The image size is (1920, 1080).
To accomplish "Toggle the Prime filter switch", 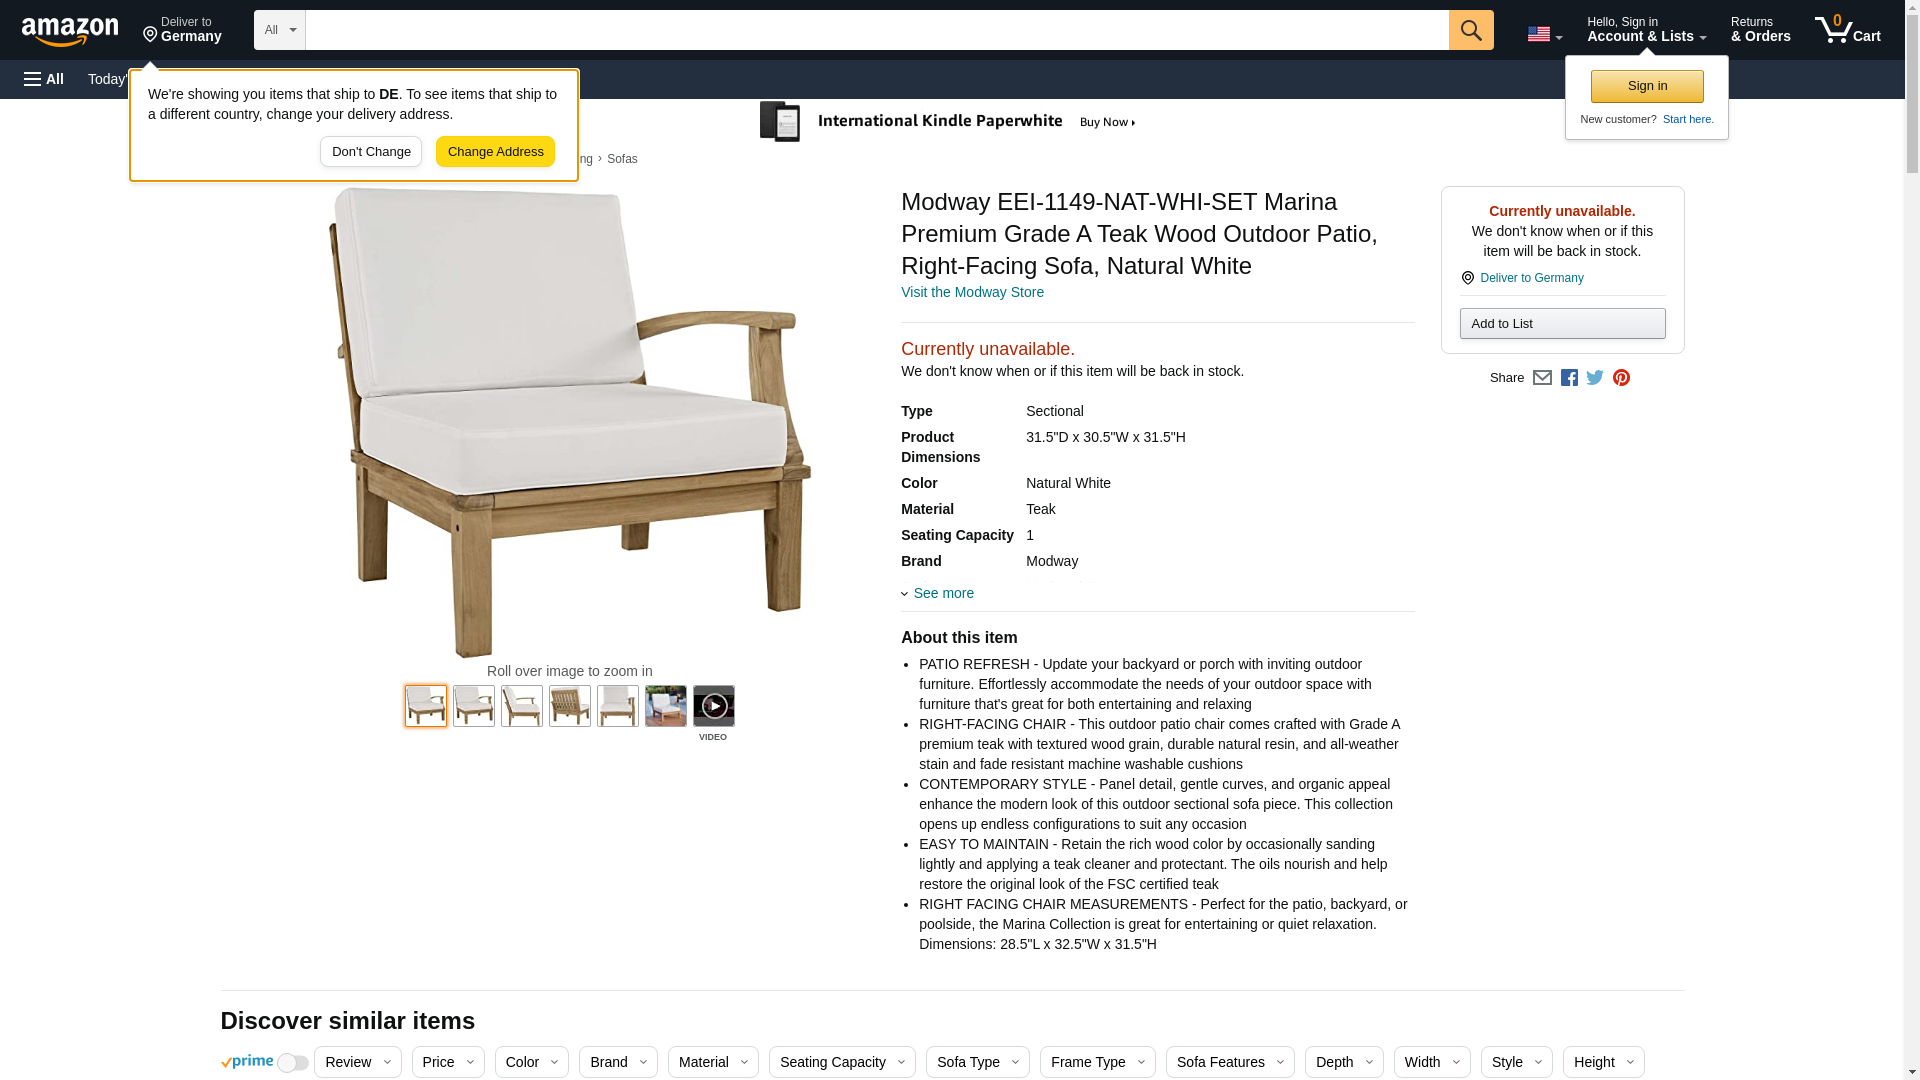I will (x=292, y=1063).
